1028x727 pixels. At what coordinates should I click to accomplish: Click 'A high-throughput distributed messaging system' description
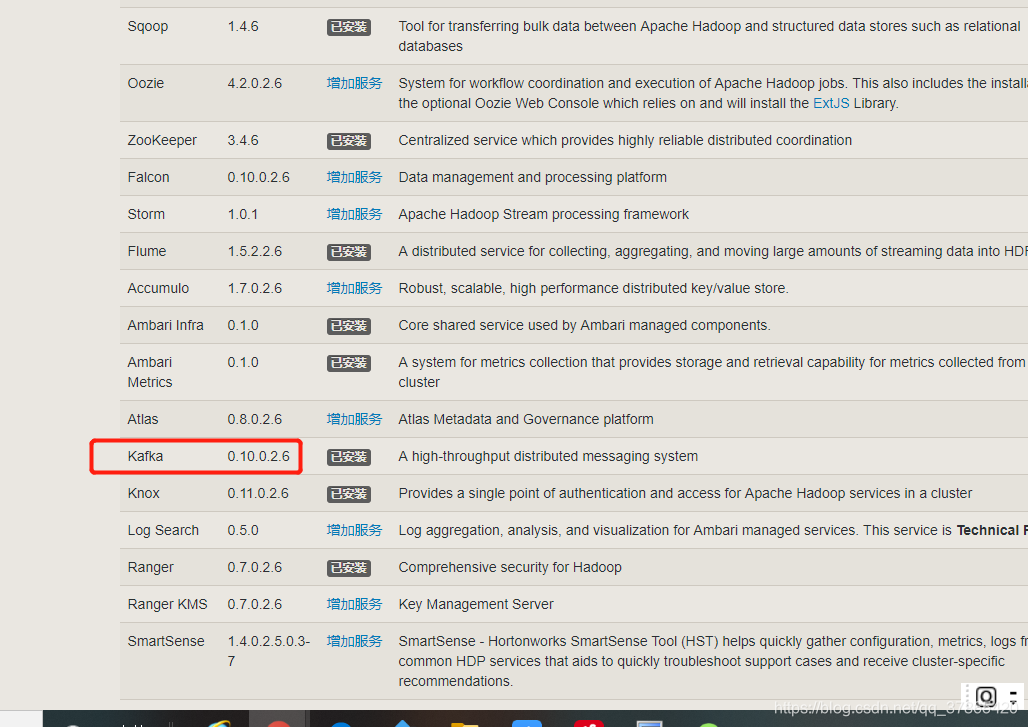pos(548,456)
